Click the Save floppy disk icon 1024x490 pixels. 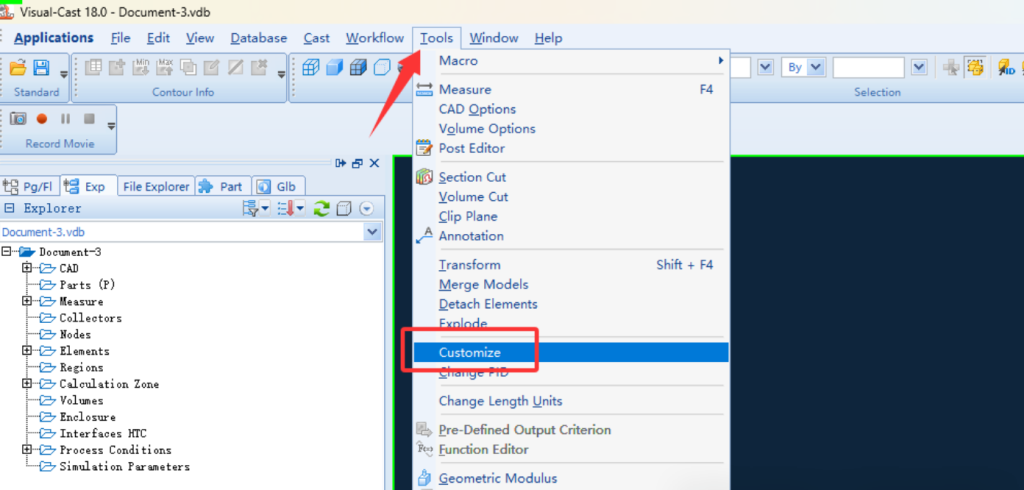(x=41, y=68)
